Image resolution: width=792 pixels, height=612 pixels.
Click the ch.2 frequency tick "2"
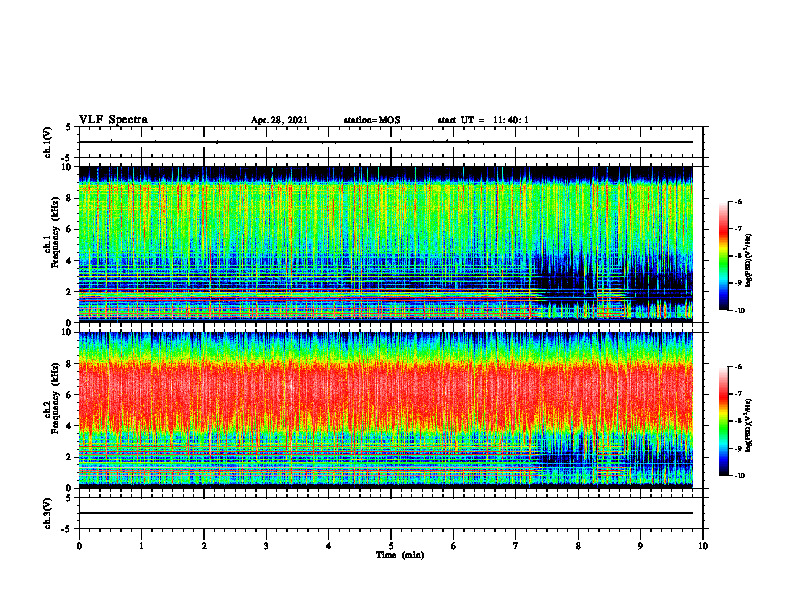70,457
